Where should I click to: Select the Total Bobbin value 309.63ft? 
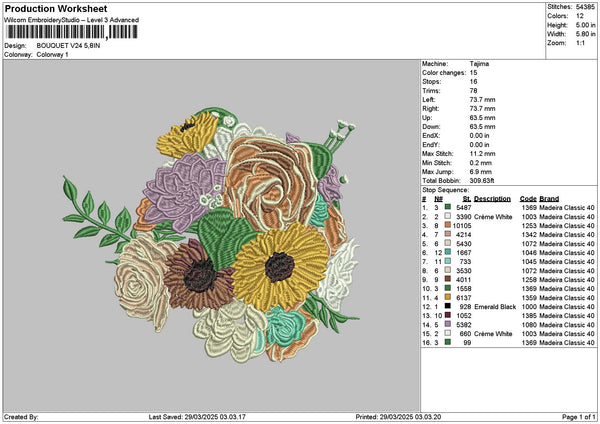(482, 181)
